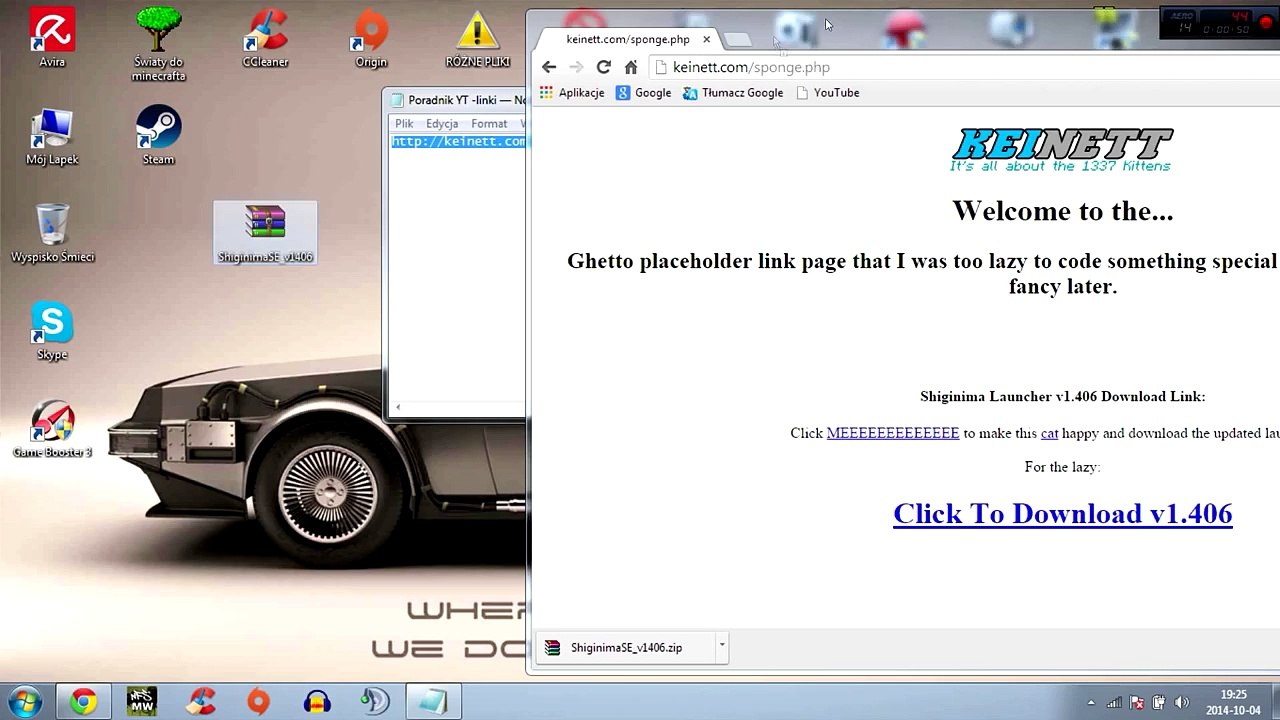Open the Avira desktop shortcut
The height and width of the screenshot is (720, 1280).
(52, 38)
